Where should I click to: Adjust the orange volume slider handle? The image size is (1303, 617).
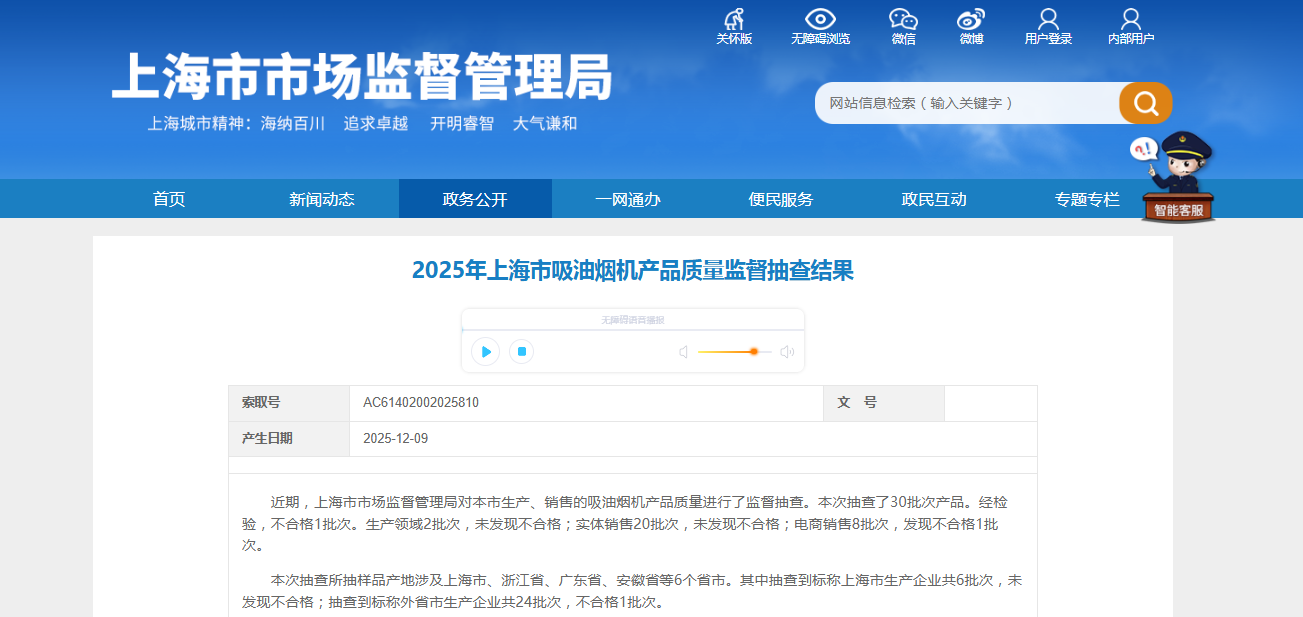(x=754, y=352)
